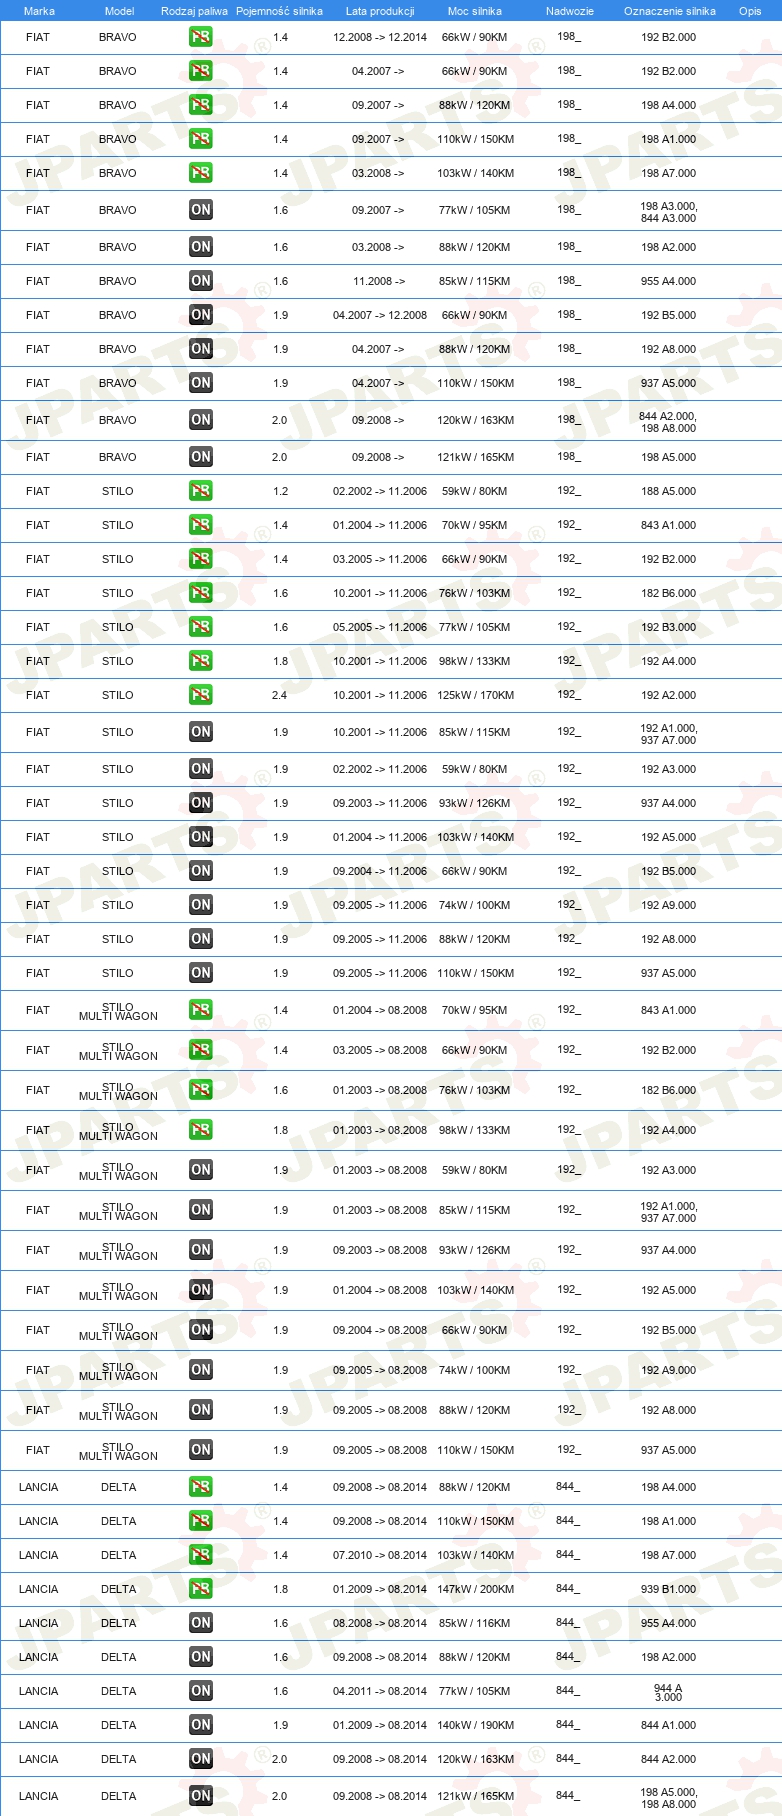
Task: Click petrol icon in Stilo 2.4 125kW/170KM row
Action: tap(201, 695)
